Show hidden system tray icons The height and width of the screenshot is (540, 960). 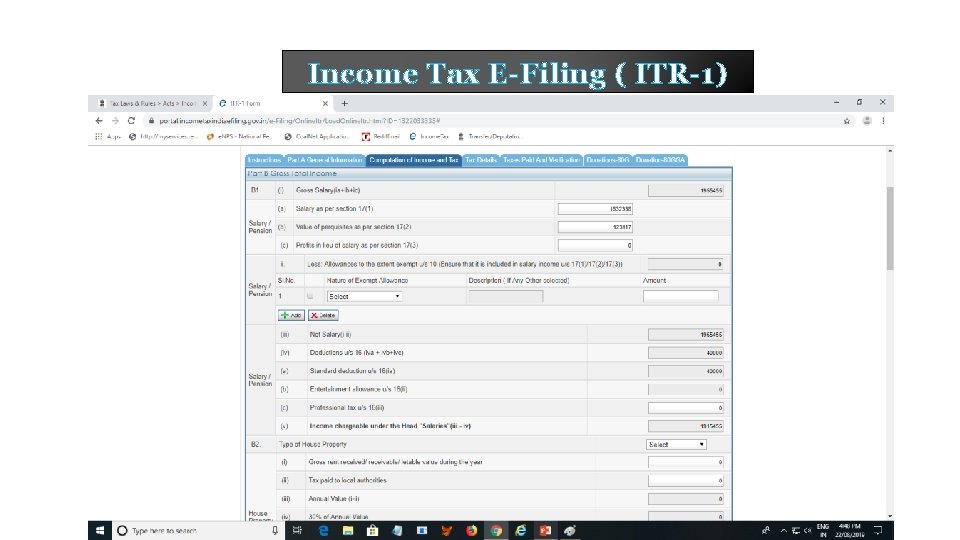(x=783, y=531)
